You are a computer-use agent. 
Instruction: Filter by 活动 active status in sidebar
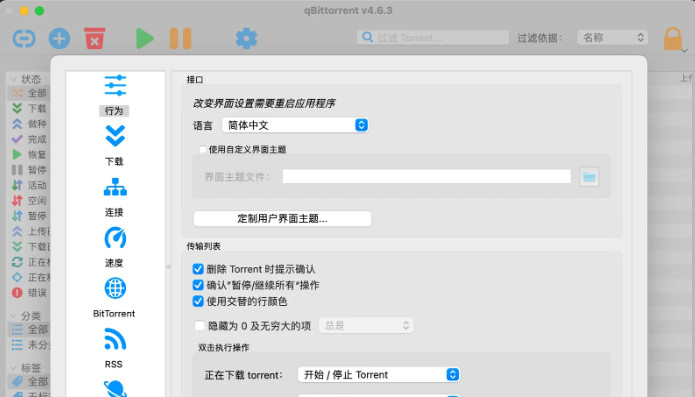tap(29, 185)
